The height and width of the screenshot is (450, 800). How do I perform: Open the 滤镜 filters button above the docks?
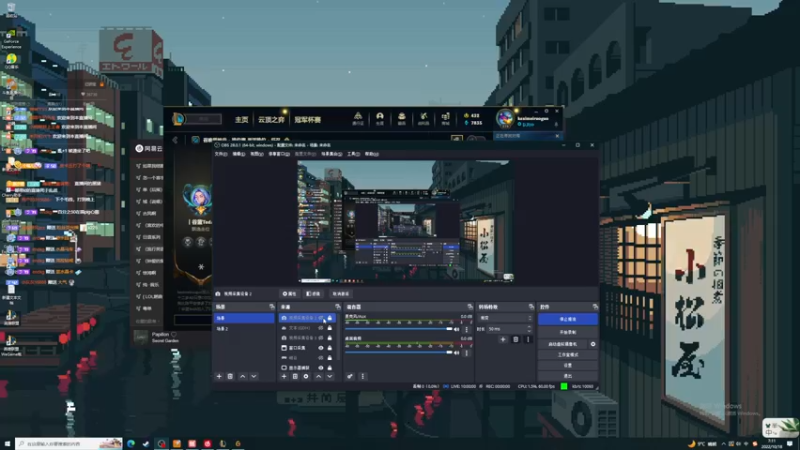pos(313,294)
